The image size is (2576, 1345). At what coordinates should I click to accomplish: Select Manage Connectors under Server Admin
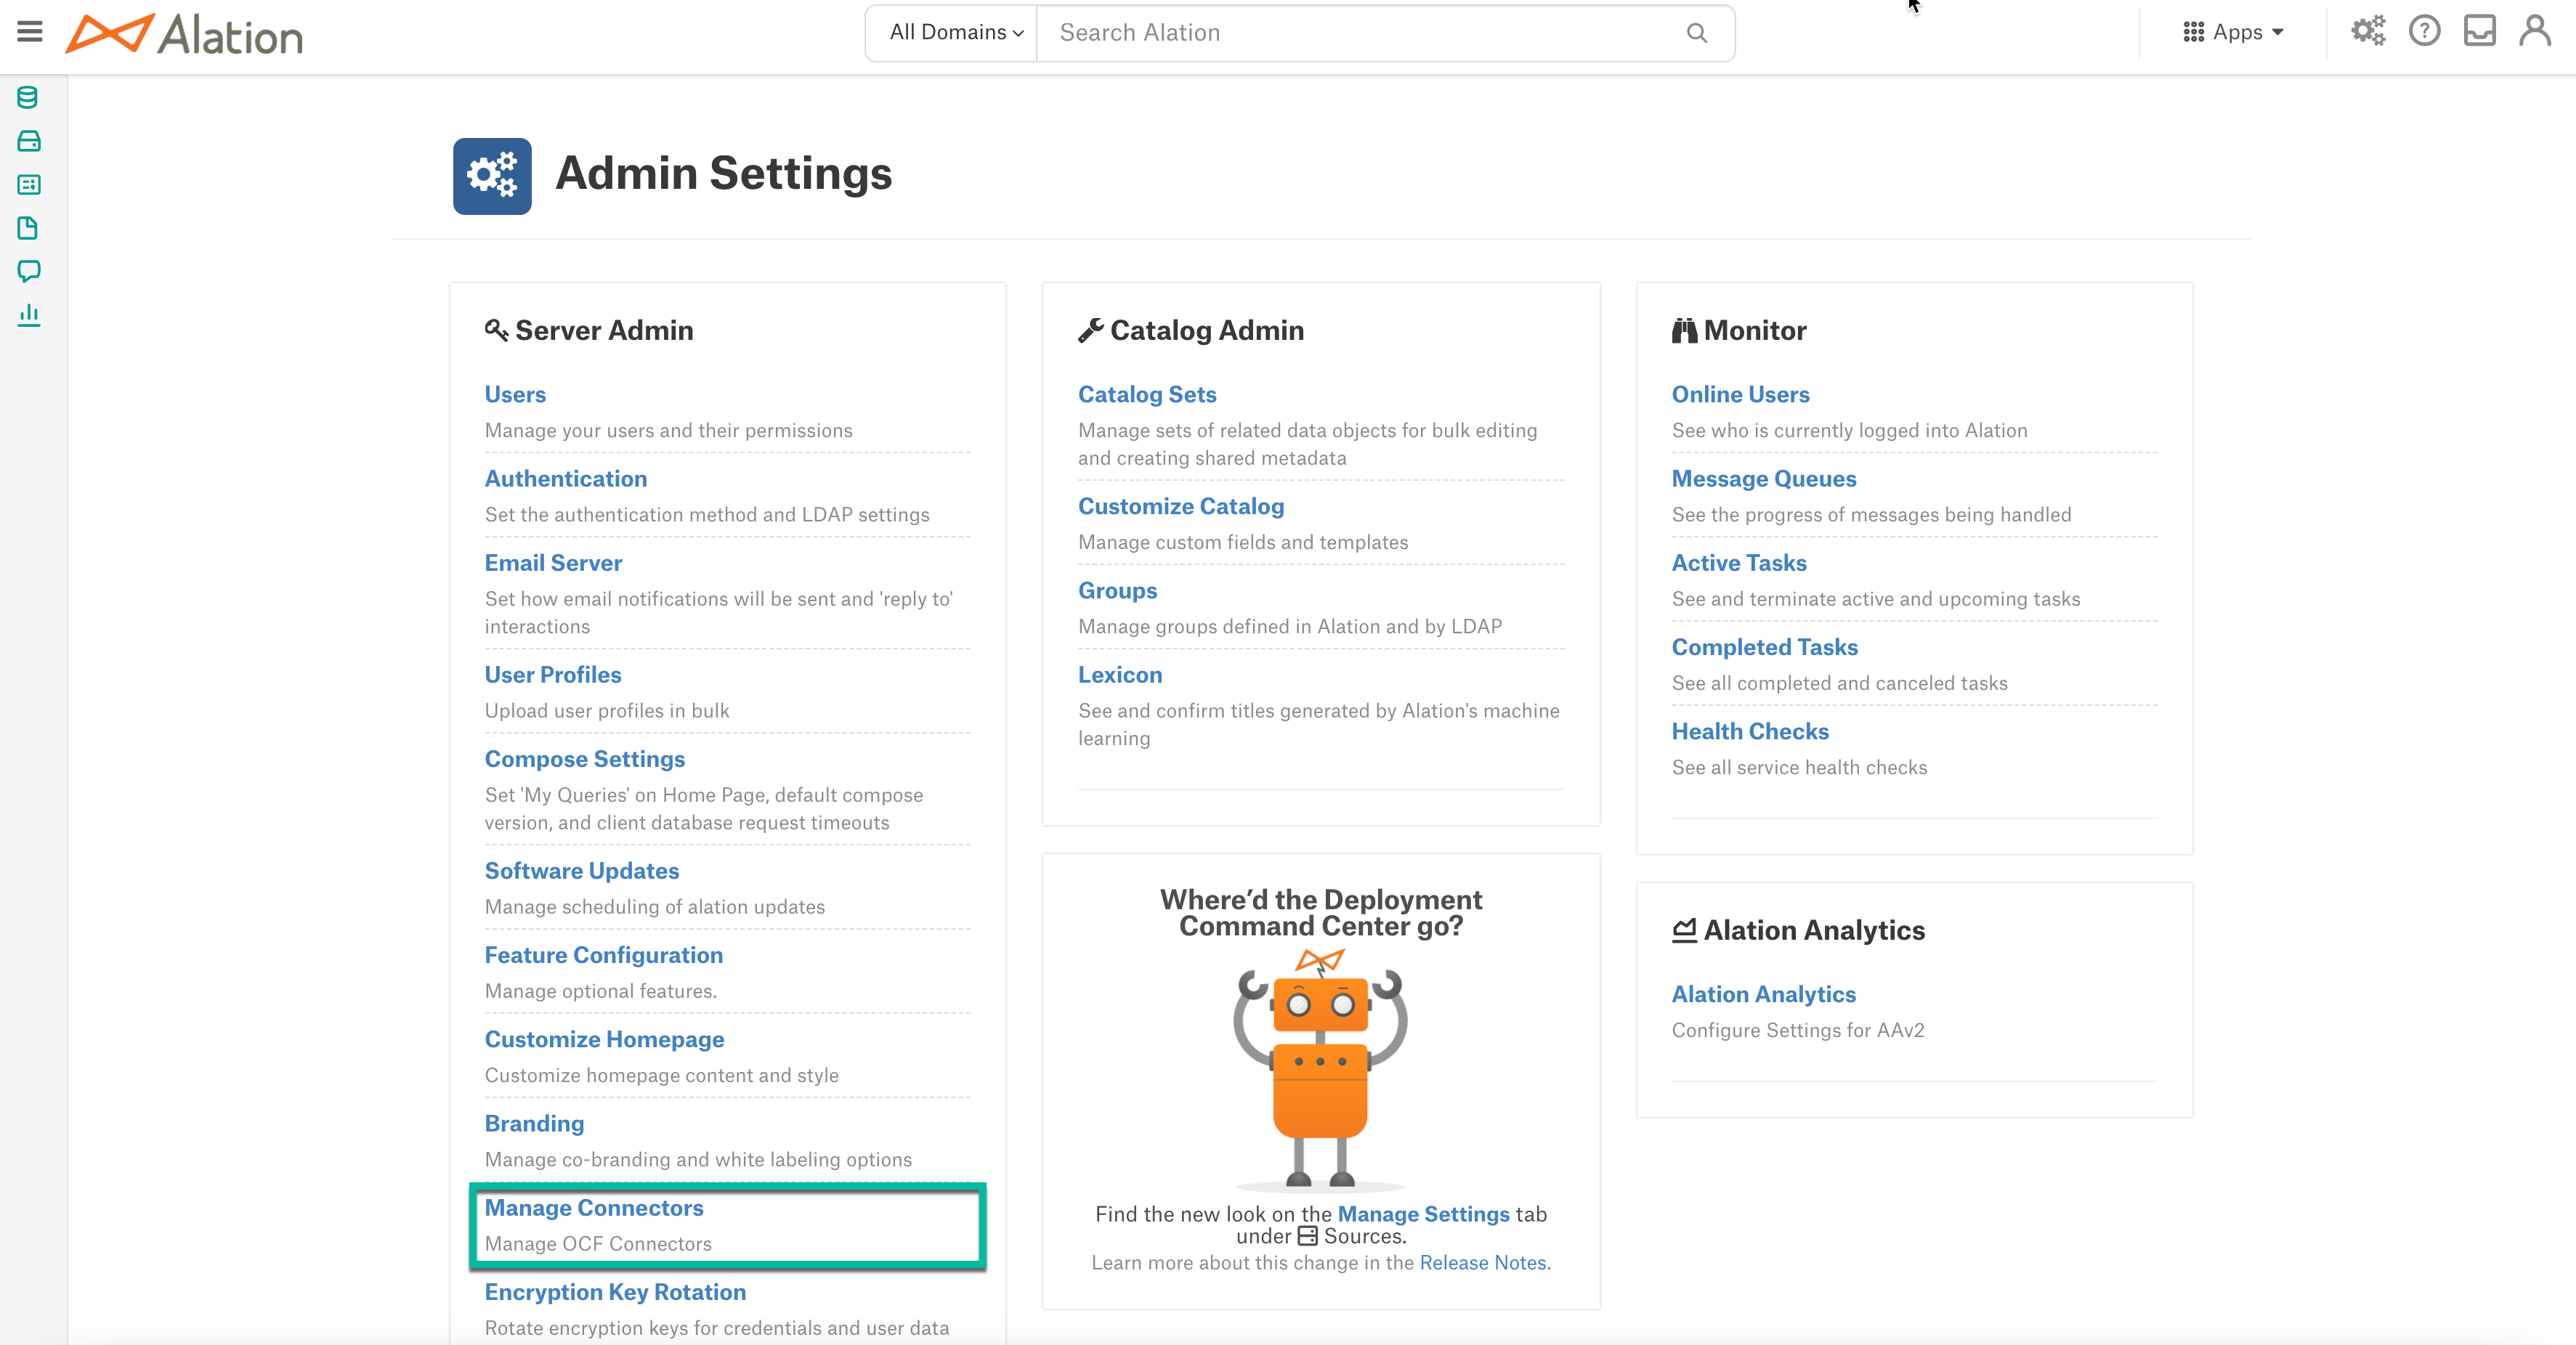tap(593, 1206)
